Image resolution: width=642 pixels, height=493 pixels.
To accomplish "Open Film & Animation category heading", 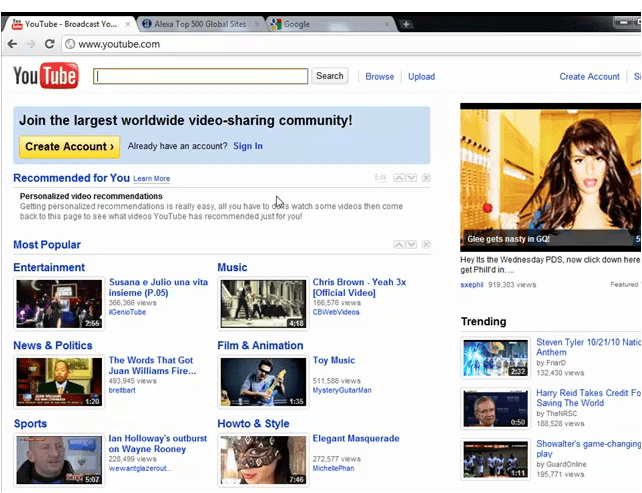I will pyautogui.click(x=260, y=345).
